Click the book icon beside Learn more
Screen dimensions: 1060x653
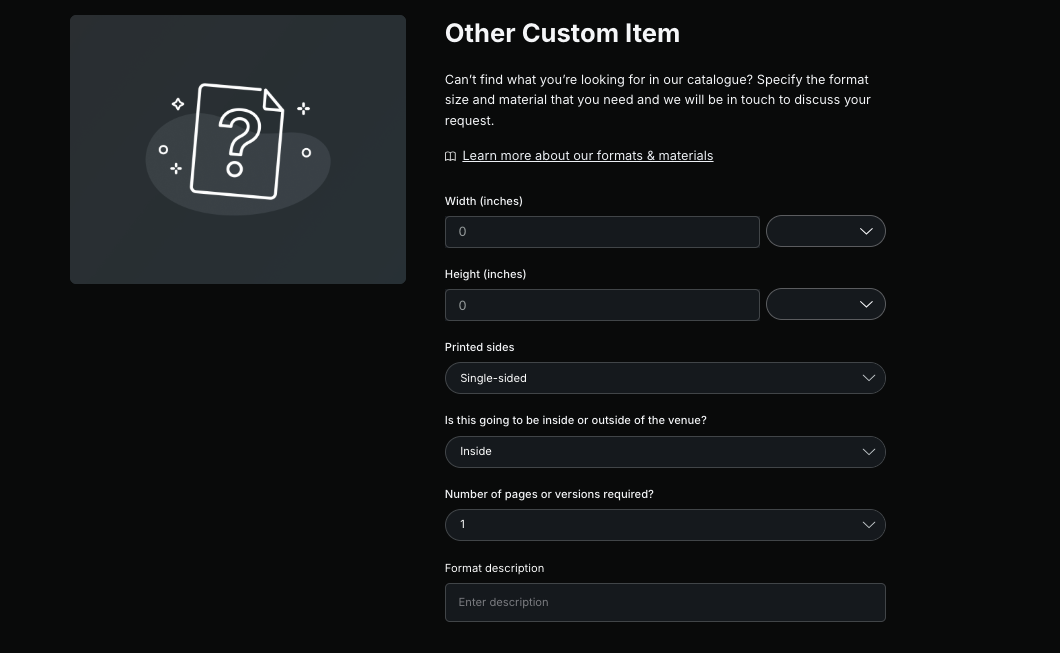tap(450, 156)
